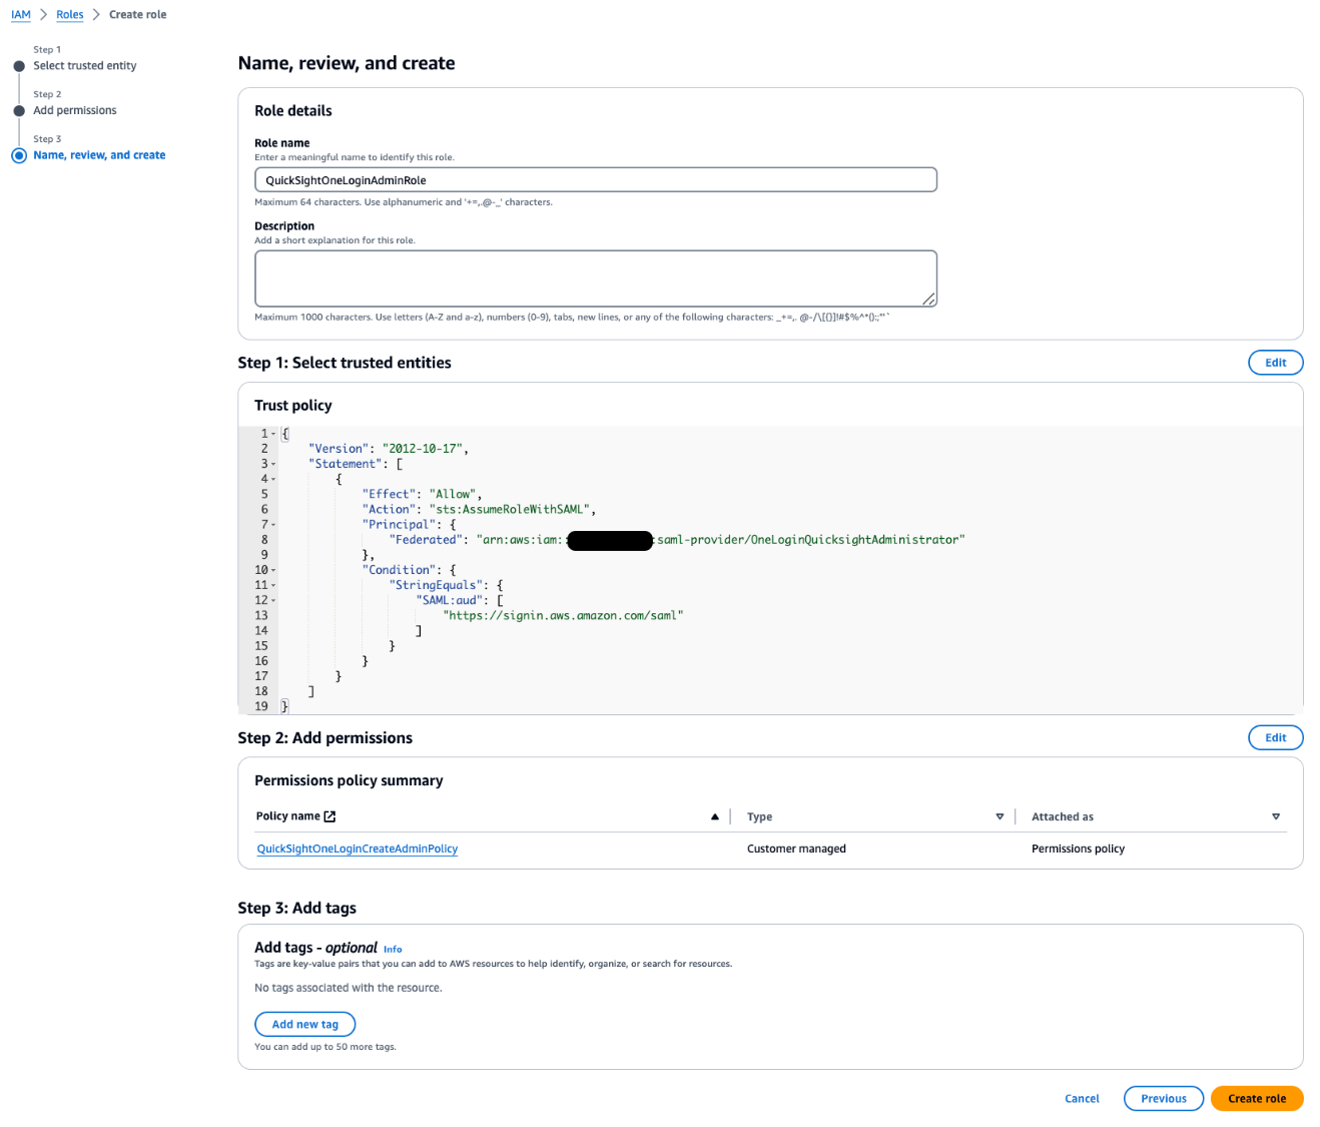Click the sts:AssumeRoleWithSAML action line
This screenshot has height=1127, width=1320.
(479, 509)
